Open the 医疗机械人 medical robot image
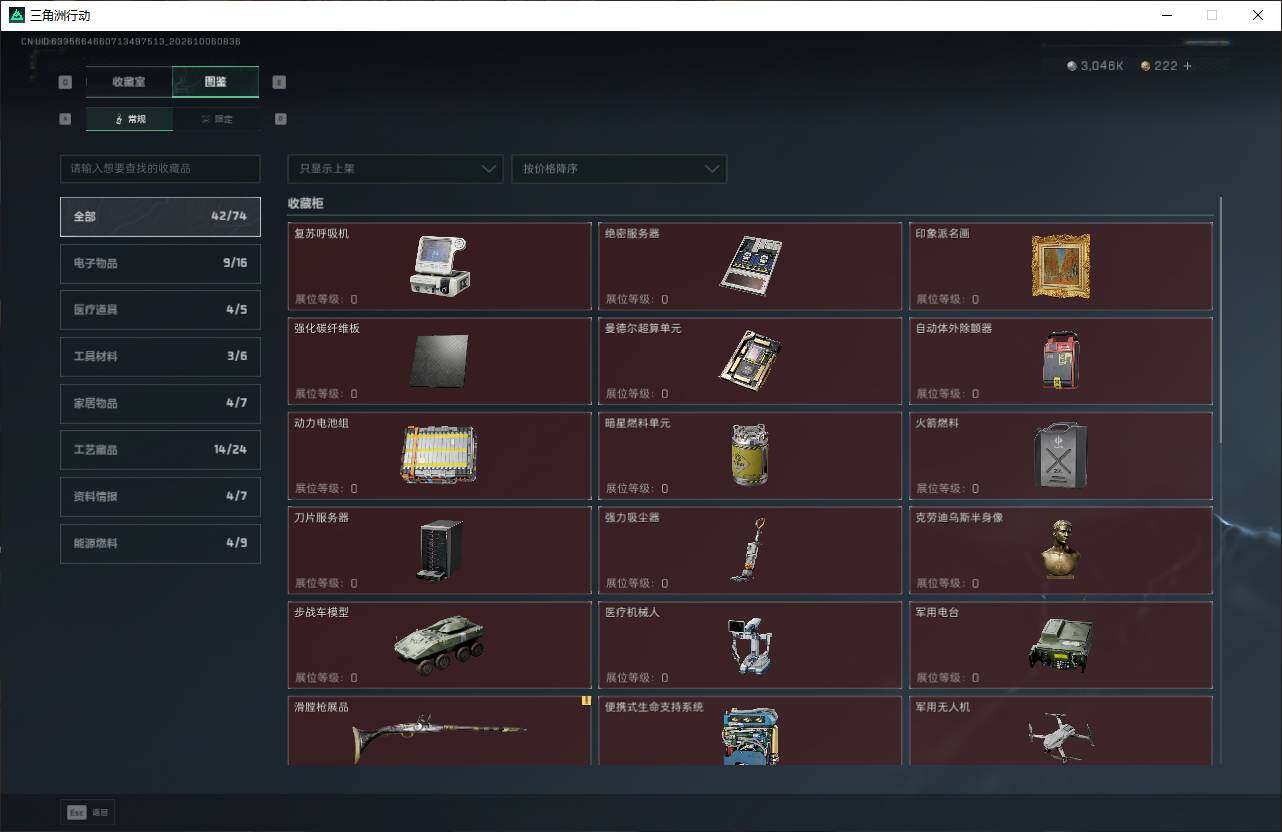 (750, 644)
